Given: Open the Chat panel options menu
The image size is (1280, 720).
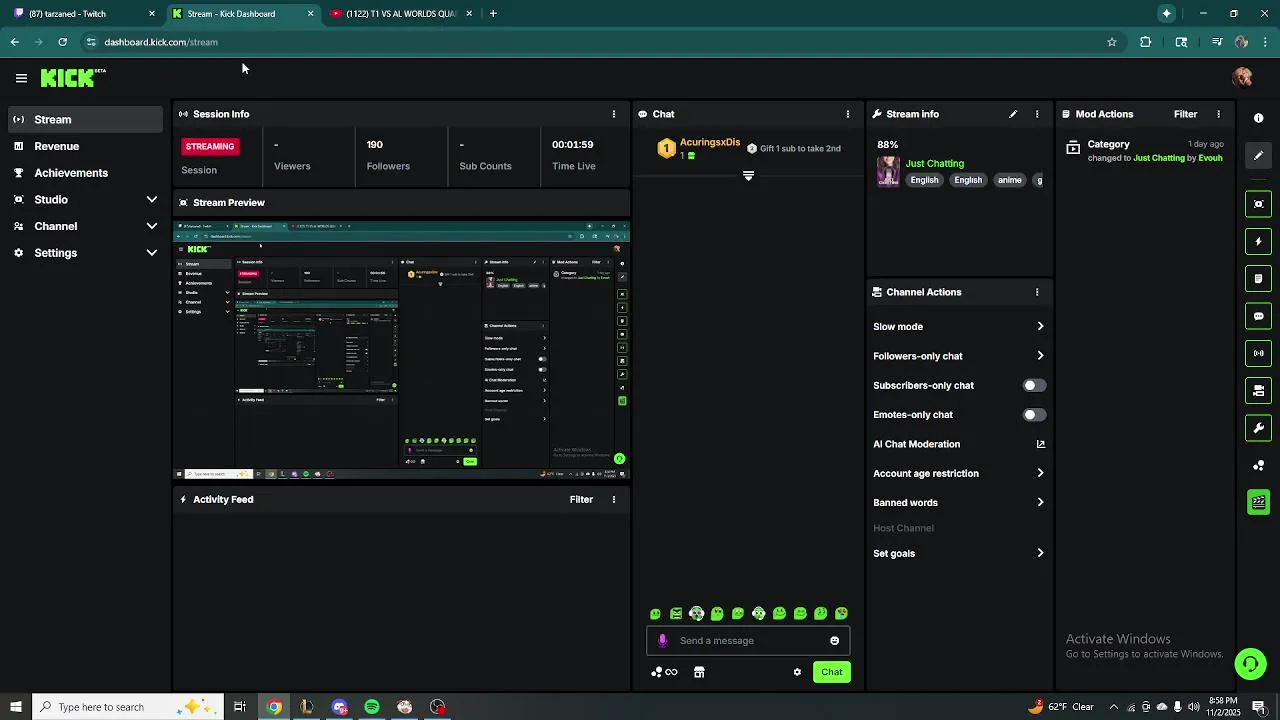Looking at the screenshot, I should point(848,114).
